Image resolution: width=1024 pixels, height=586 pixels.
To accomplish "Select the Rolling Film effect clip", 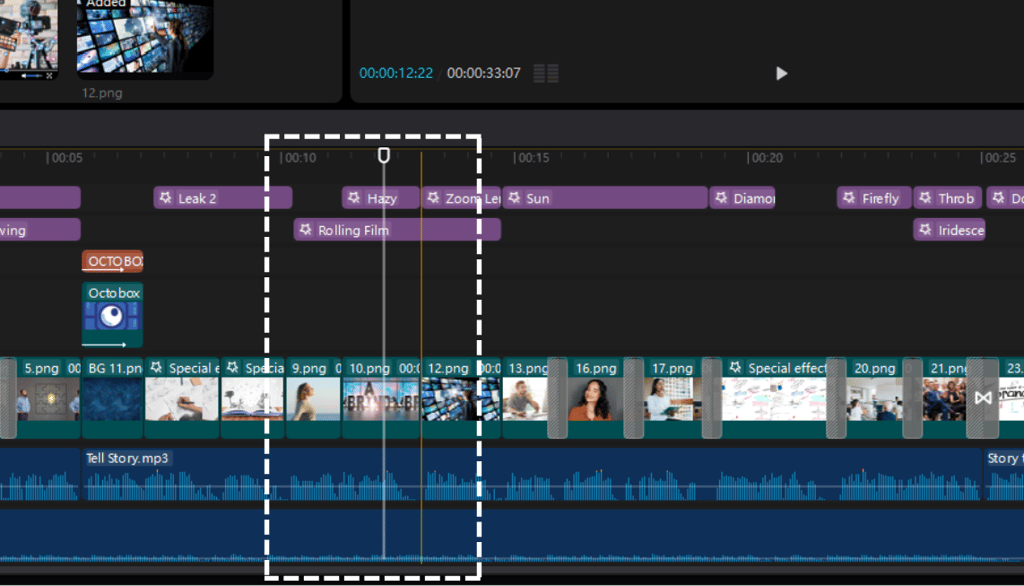I will click(397, 230).
